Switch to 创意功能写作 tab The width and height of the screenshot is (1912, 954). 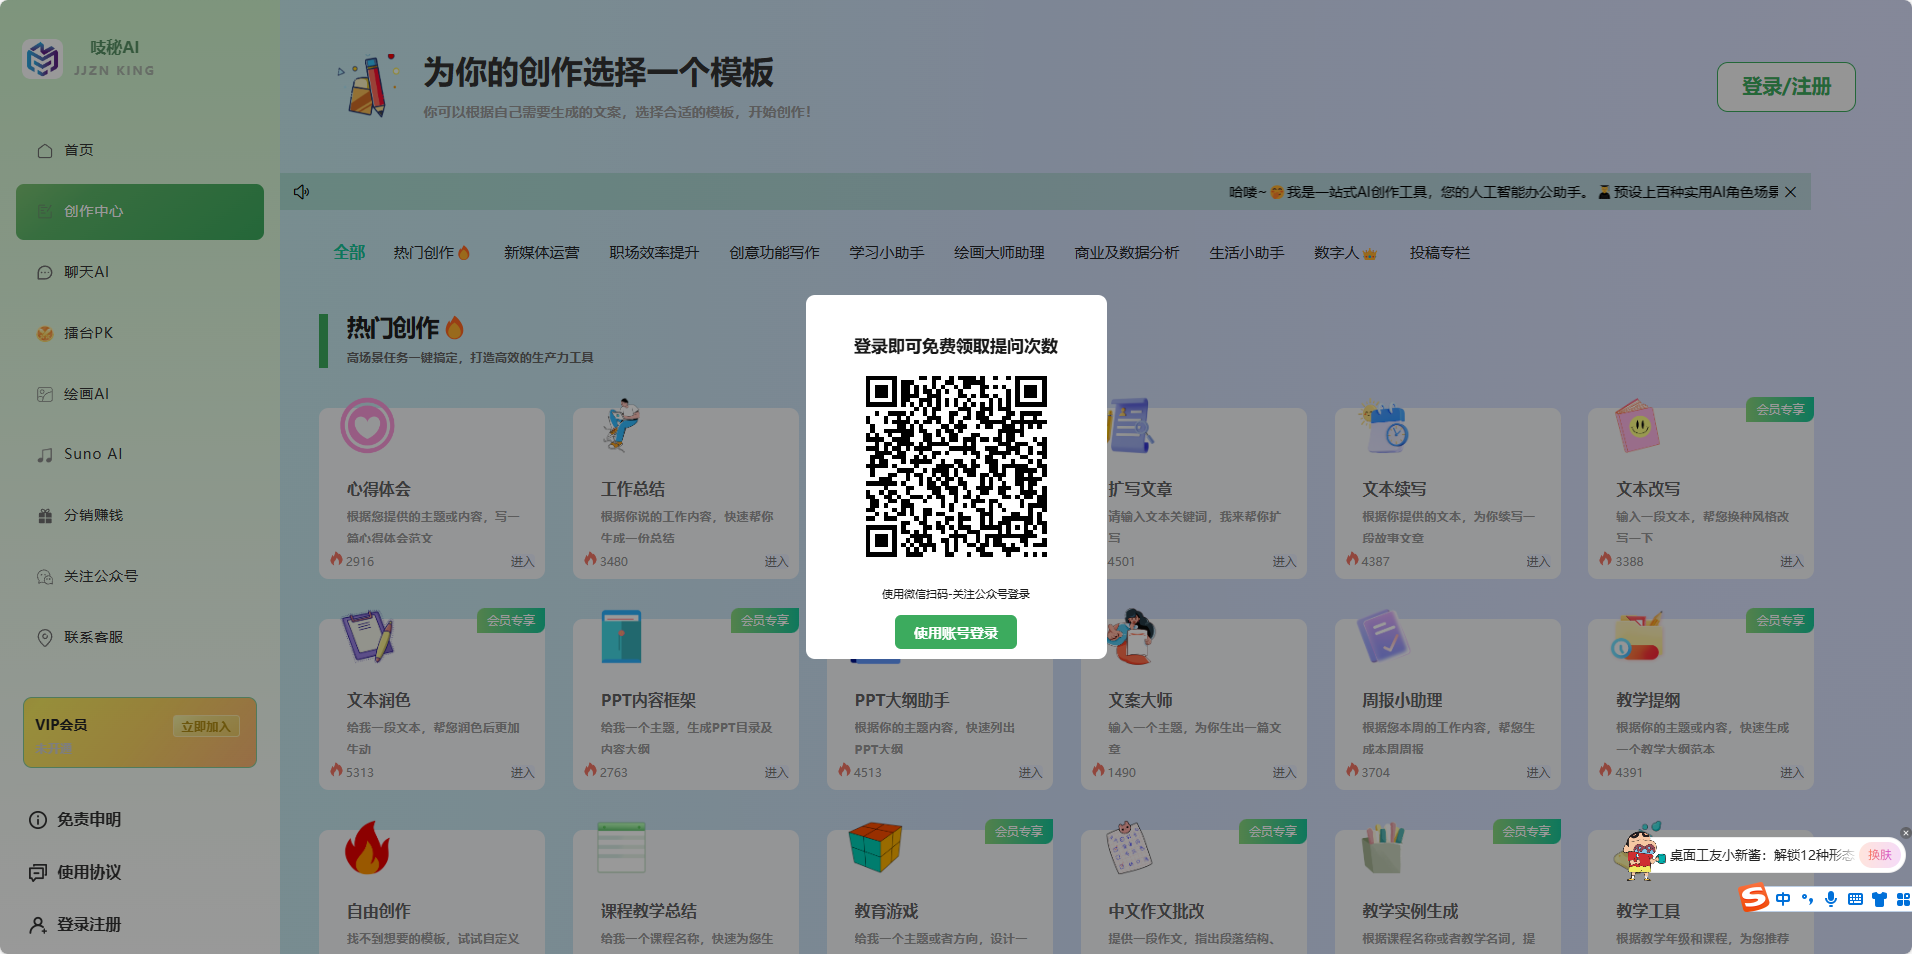pyautogui.click(x=774, y=253)
